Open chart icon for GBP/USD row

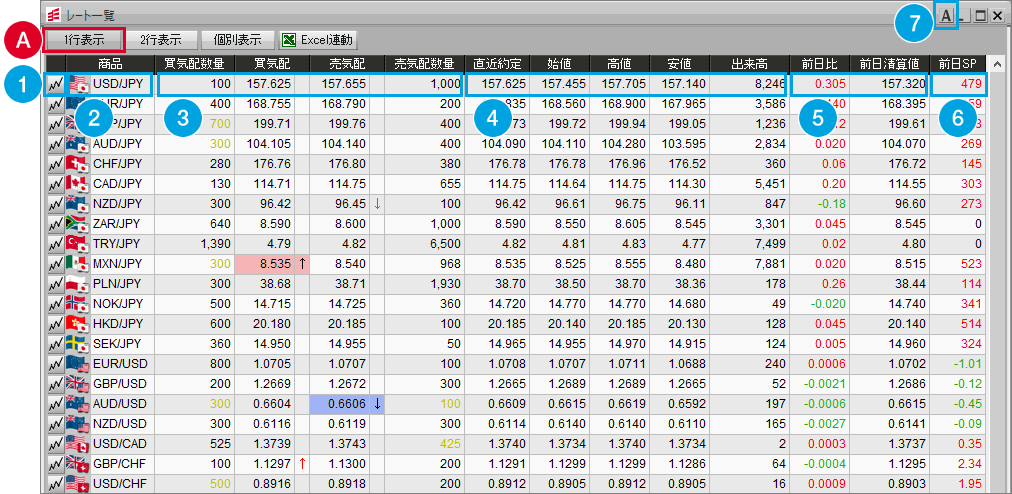tap(55, 384)
